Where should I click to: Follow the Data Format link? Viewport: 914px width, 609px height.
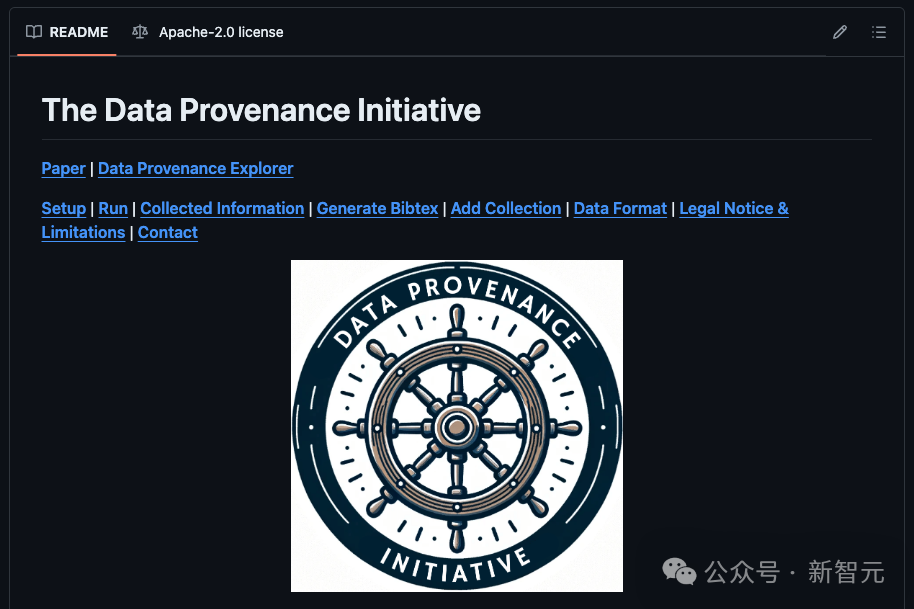[x=620, y=209]
